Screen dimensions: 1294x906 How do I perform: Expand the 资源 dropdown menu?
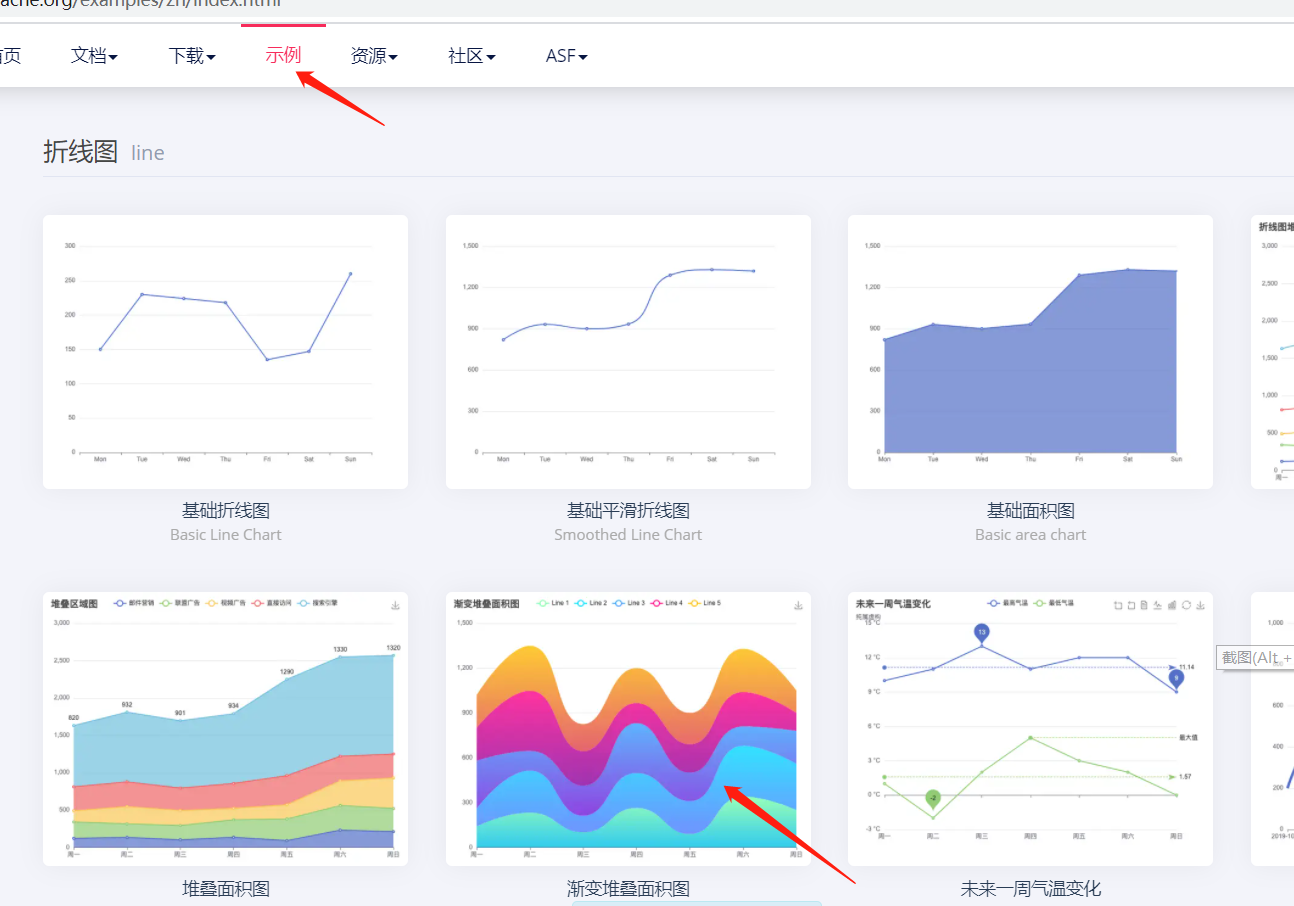pyautogui.click(x=374, y=56)
